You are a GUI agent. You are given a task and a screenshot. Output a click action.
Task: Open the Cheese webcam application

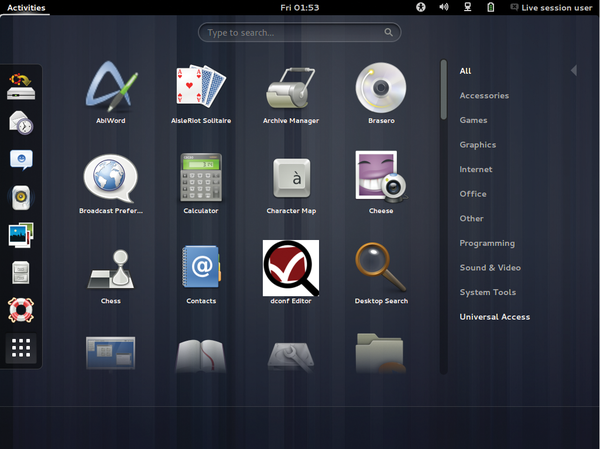(x=380, y=177)
